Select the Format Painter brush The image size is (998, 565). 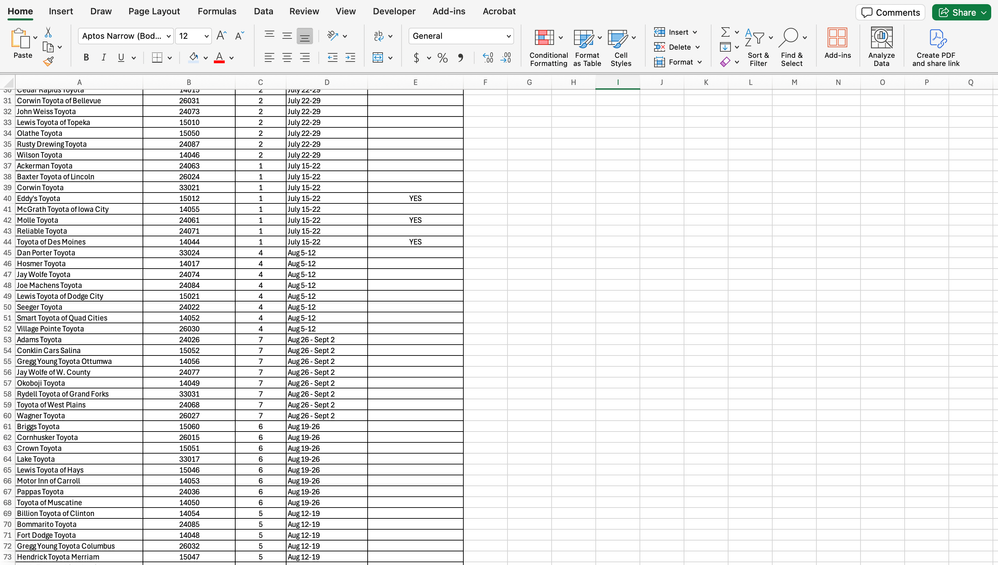pos(48,62)
